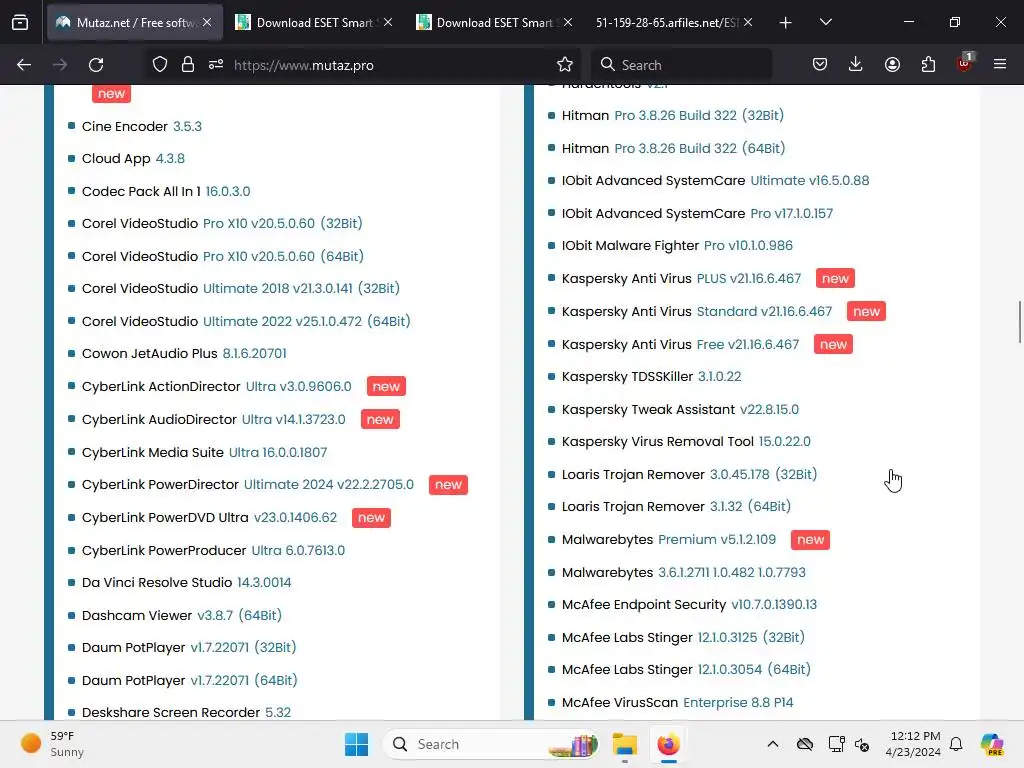The image size is (1024, 768).
Task: Open Kaspersky TDSSKiller 3.1.0.22 link
Action: click(x=652, y=377)
